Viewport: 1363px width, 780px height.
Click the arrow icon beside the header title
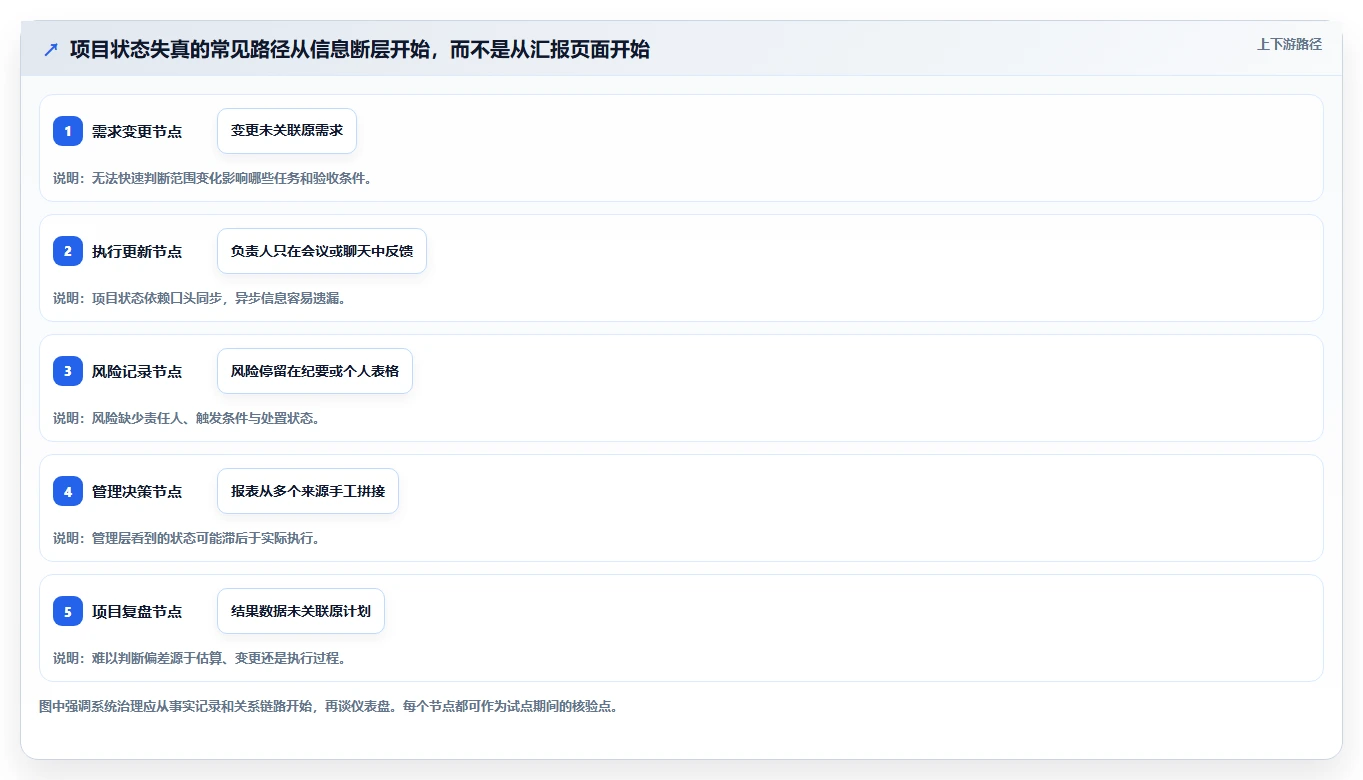pos(51,50)
